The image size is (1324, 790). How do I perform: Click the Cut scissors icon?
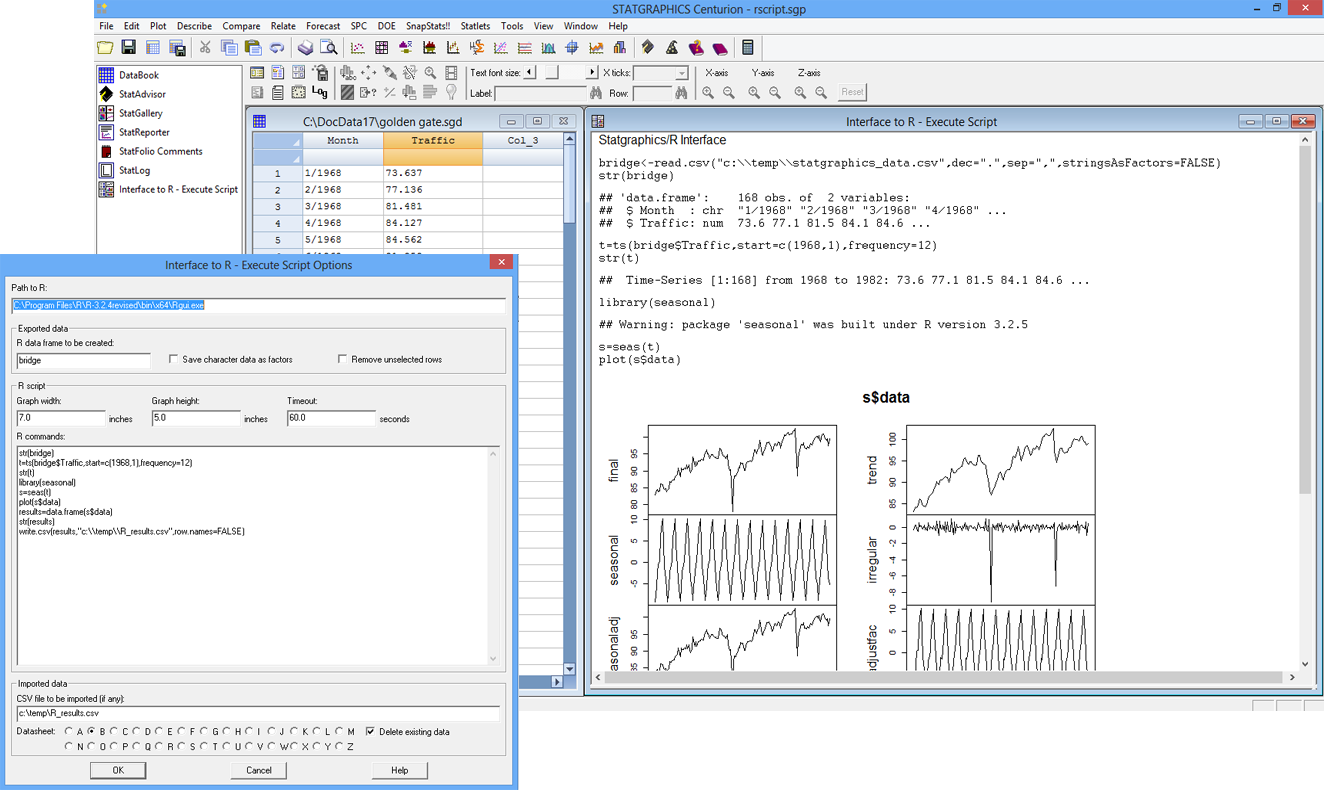[x=205, y=47]
